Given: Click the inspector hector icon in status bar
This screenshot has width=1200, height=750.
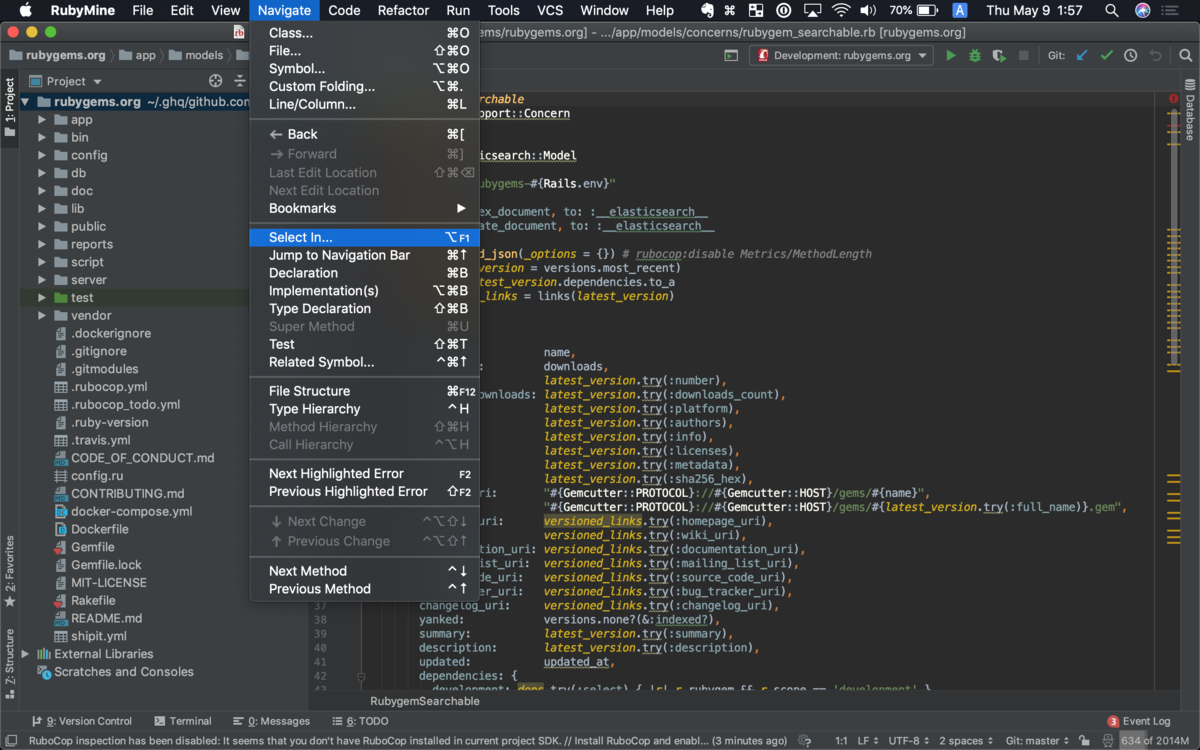Looking at the screenshot, I should [x=1106, y=741].
